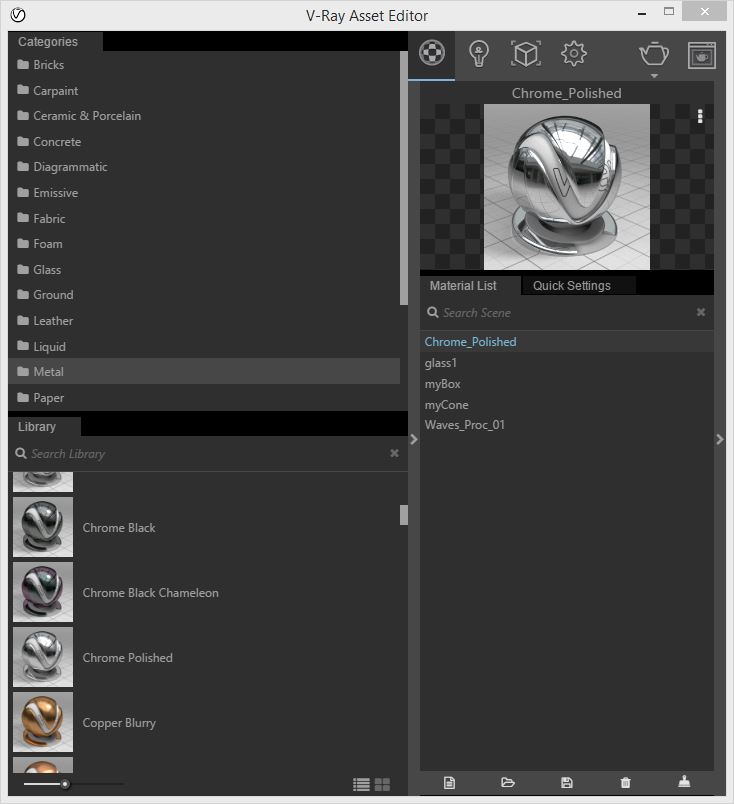Click the Chrome_Polished material preview render
This screenshot has height=804, width=734.
pos(567,187)
